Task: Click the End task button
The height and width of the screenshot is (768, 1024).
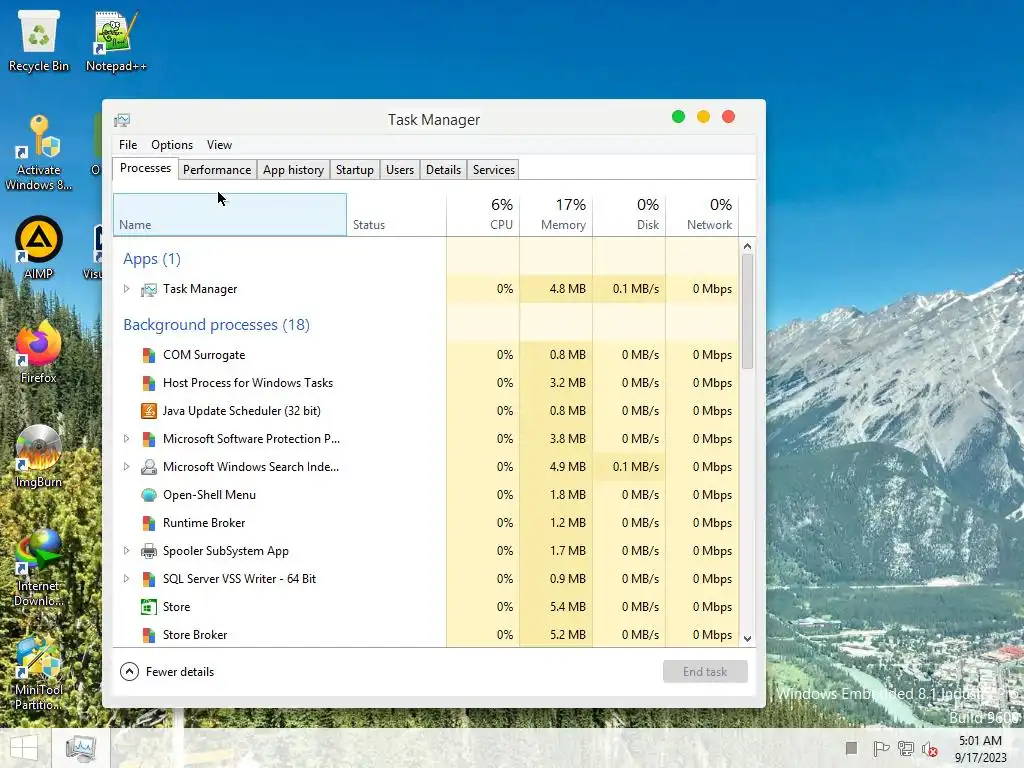Action: [x=705, y=671]
